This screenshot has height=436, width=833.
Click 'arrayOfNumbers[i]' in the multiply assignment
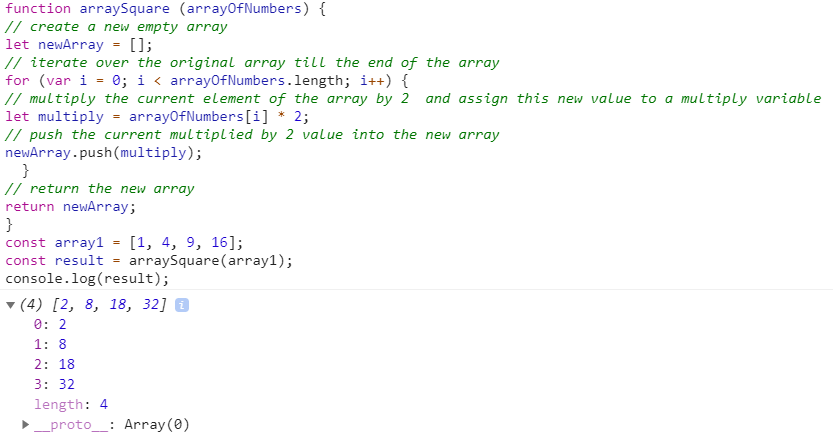[198, 117]
